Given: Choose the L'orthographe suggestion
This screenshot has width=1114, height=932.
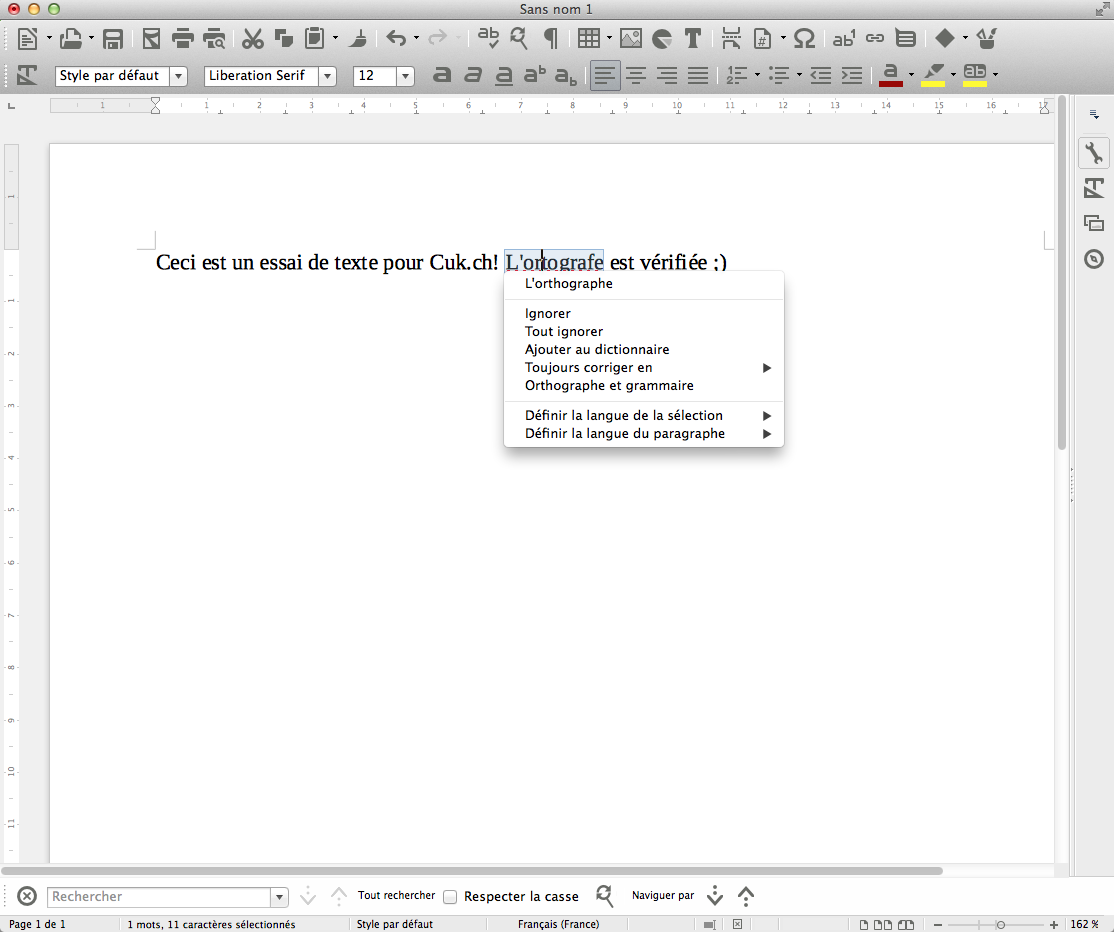Looking at the screenshot, I should (x=644, y=283).
